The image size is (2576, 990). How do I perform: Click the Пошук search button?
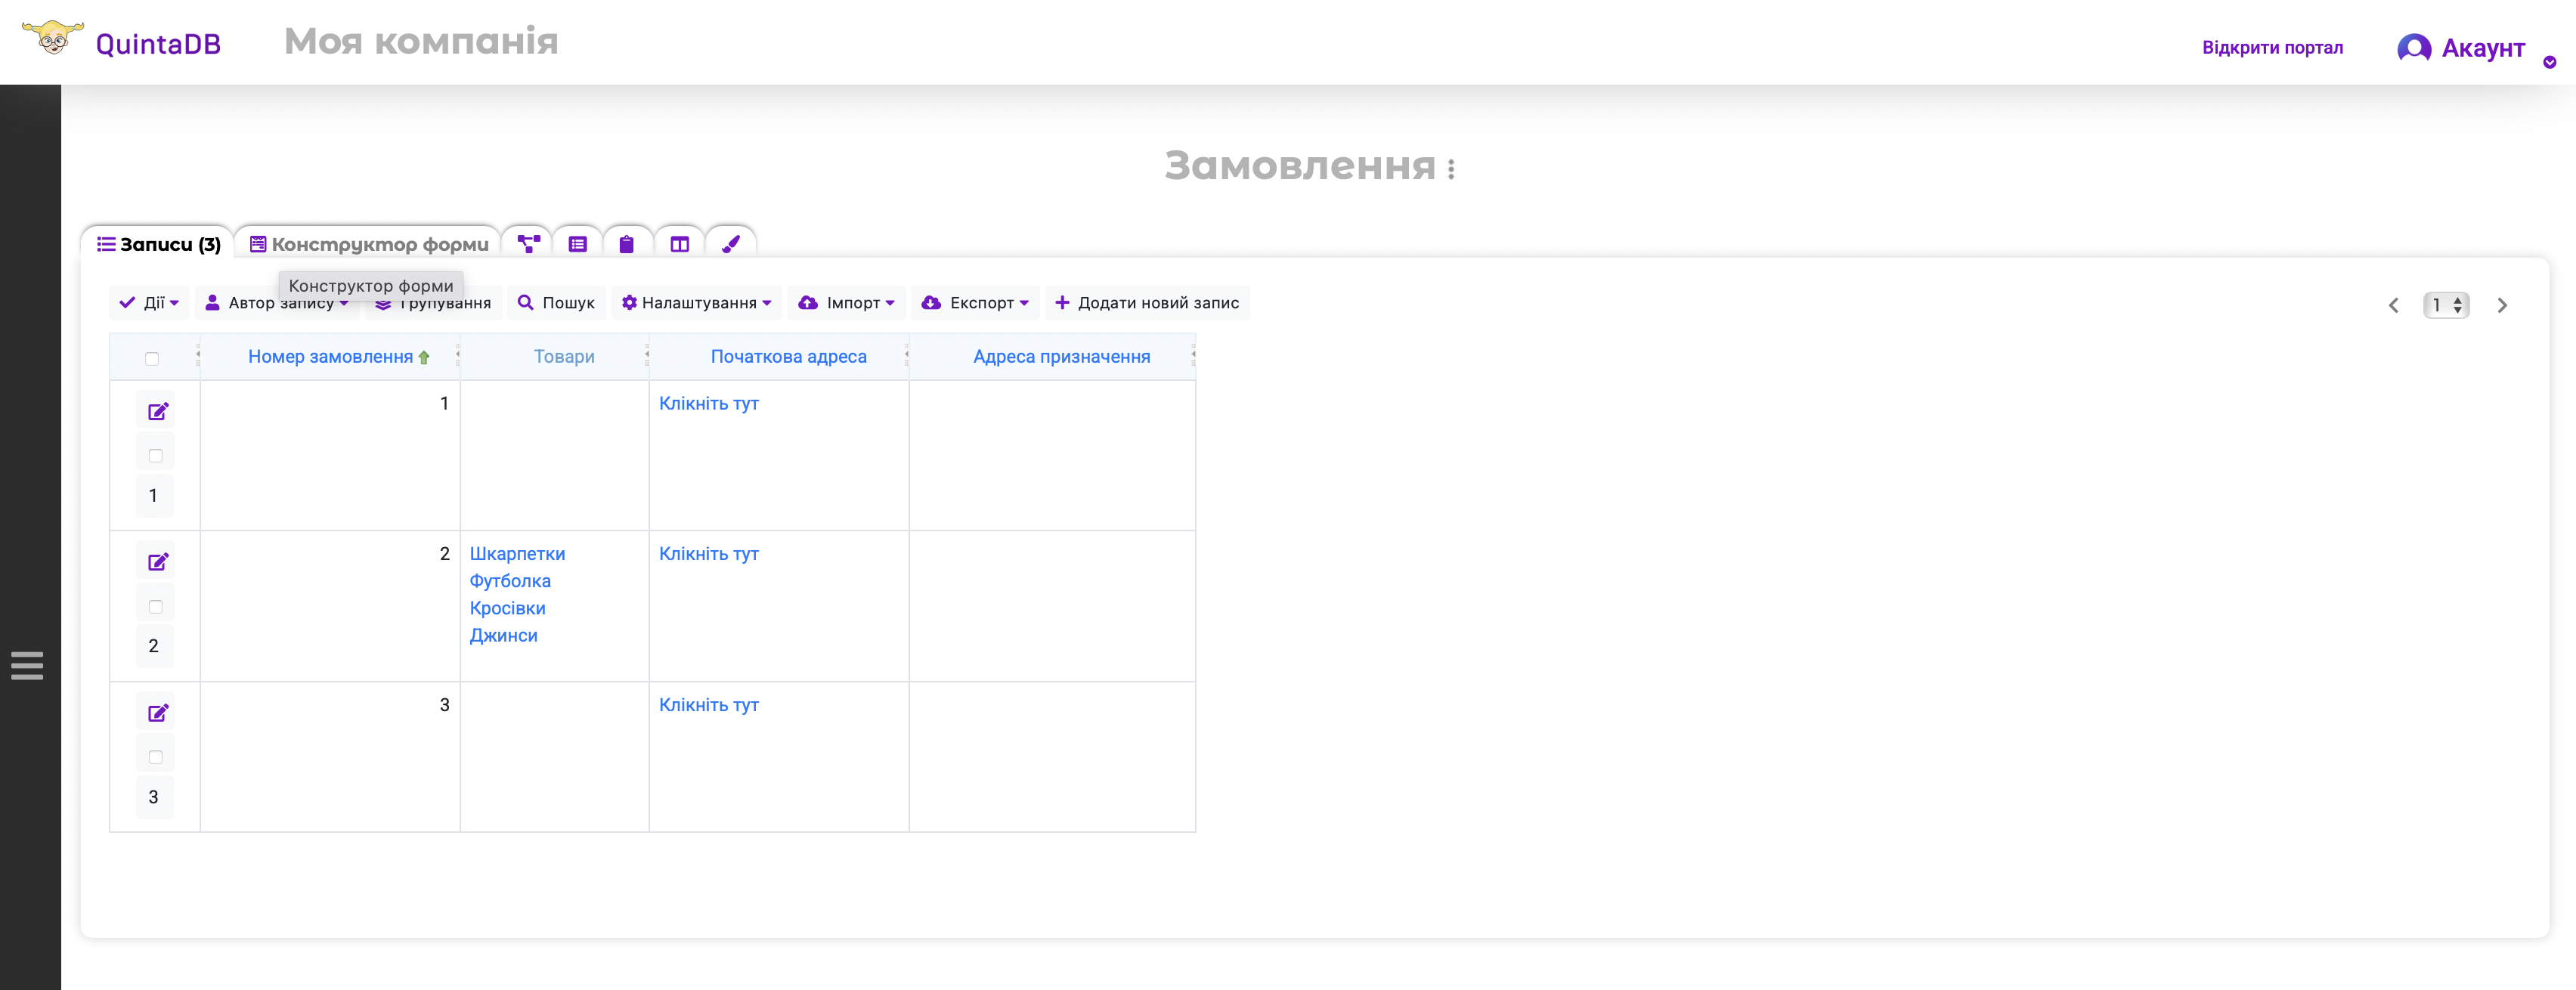point(557,303)
